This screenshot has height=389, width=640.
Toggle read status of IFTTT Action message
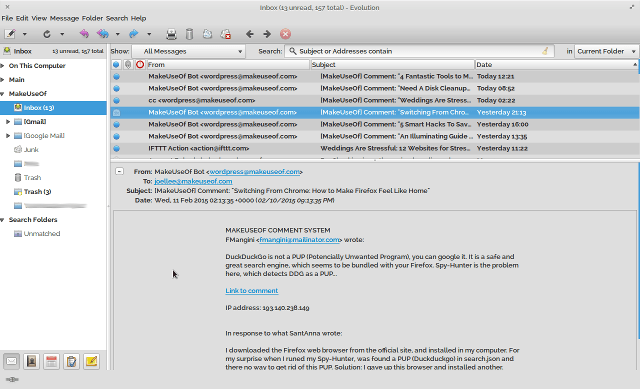click(x=116, y=148)
